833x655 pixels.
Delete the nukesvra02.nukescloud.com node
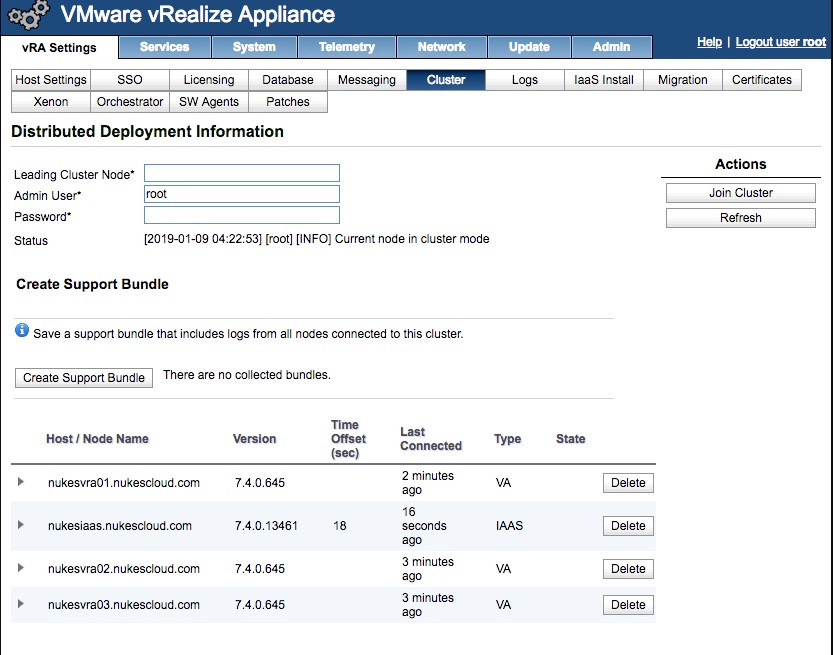628,569
